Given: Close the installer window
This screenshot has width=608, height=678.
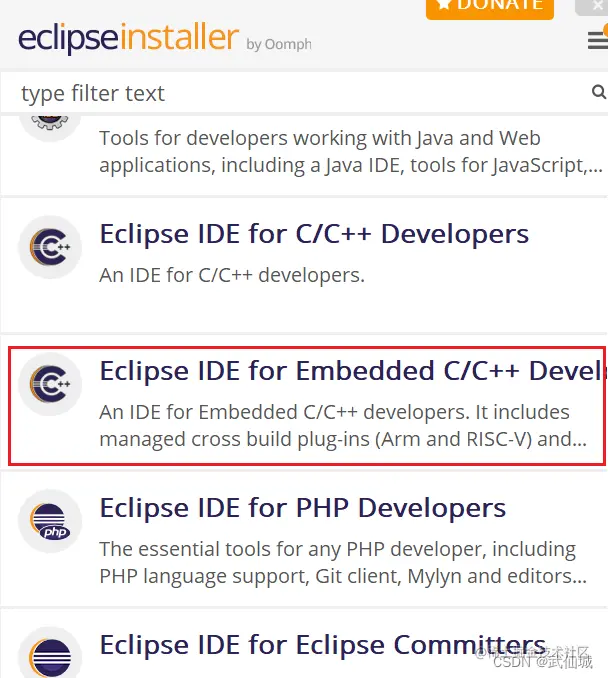Looking at the screenshot, I should [x=597, y=6].
